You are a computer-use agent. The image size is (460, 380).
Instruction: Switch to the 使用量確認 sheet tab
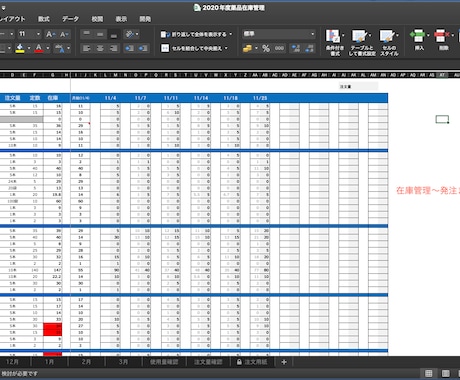click(164, 362)
